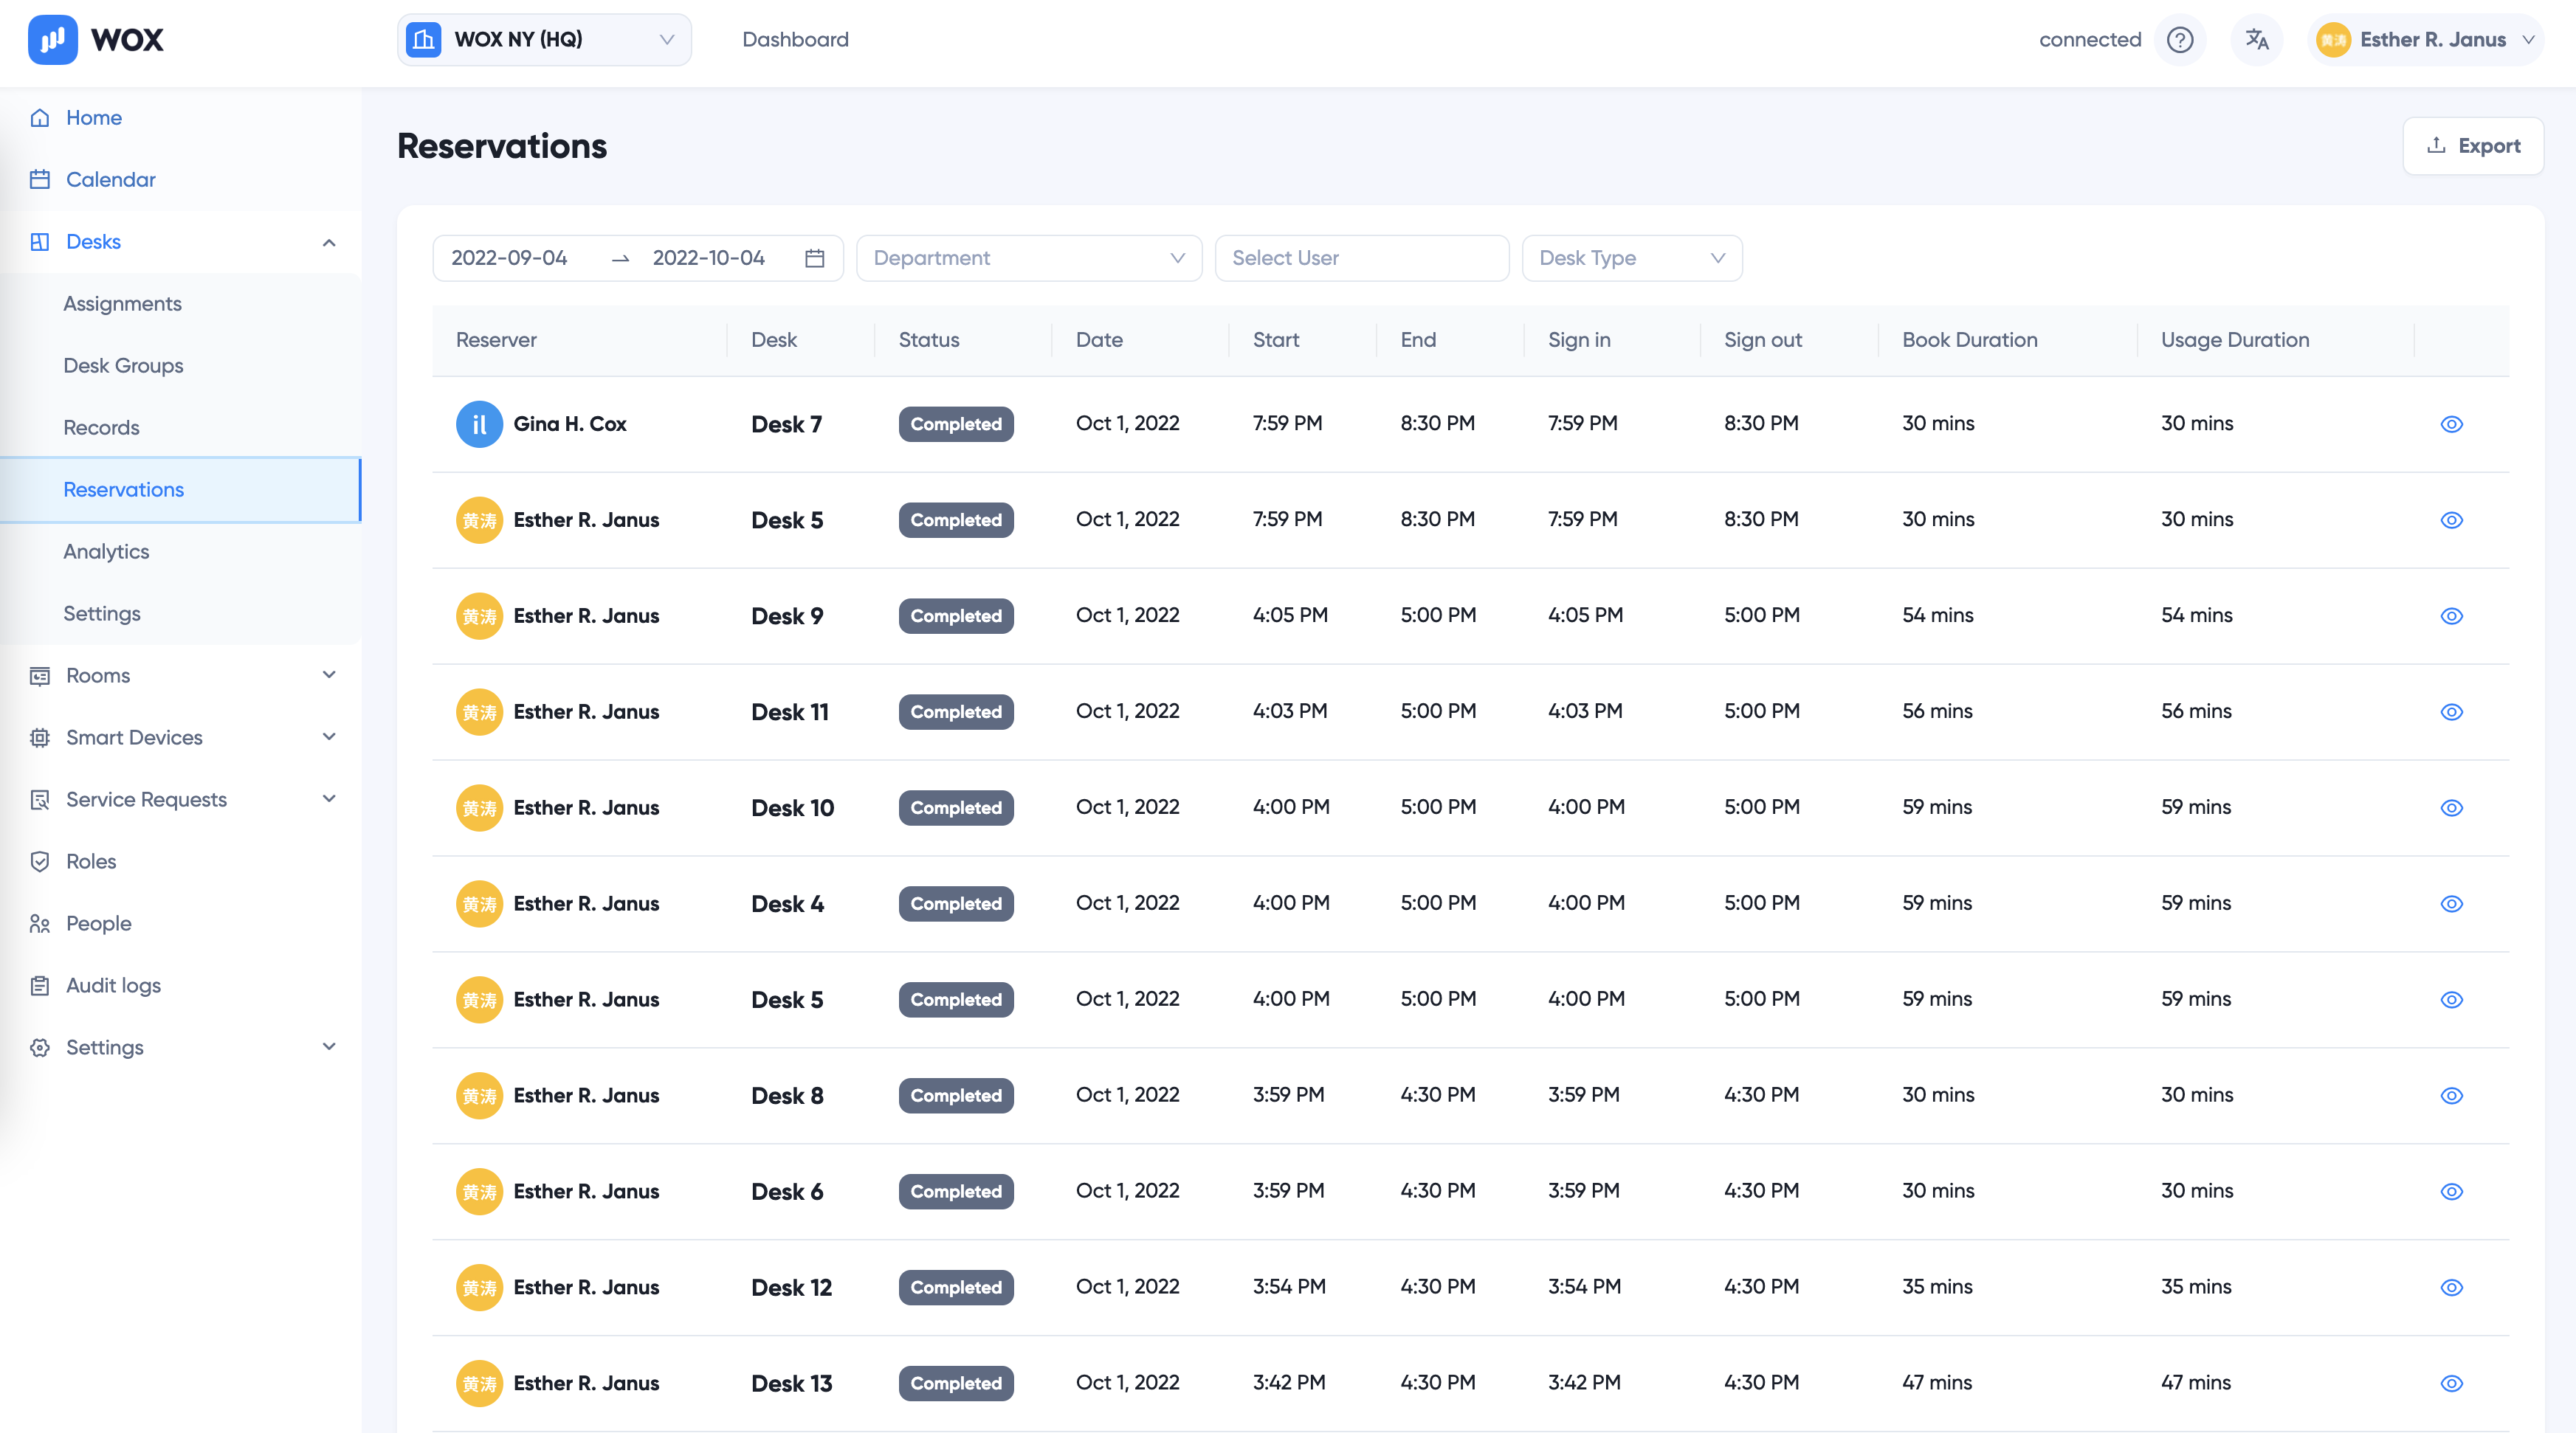Image resolution: width=2576 pixels, height=1433 pixels.
Task: Expand the Smart Devices sidebar section
Action: click(329, 738)
